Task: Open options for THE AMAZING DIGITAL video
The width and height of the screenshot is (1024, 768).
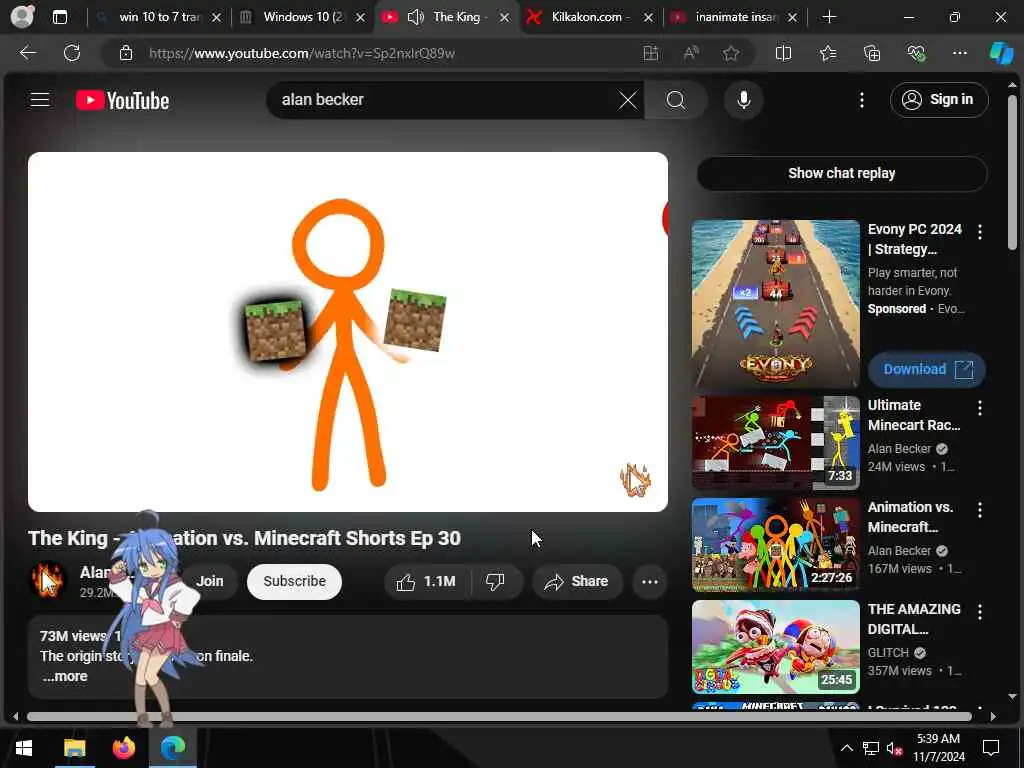Action: click(x=980, y=611)
